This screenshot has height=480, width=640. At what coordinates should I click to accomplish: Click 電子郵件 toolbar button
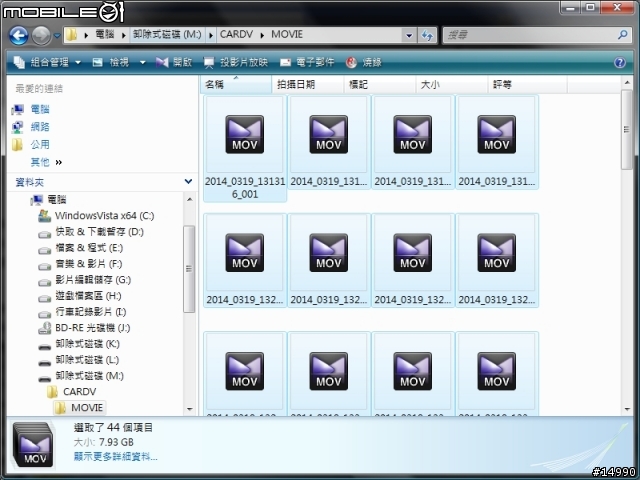307,62
